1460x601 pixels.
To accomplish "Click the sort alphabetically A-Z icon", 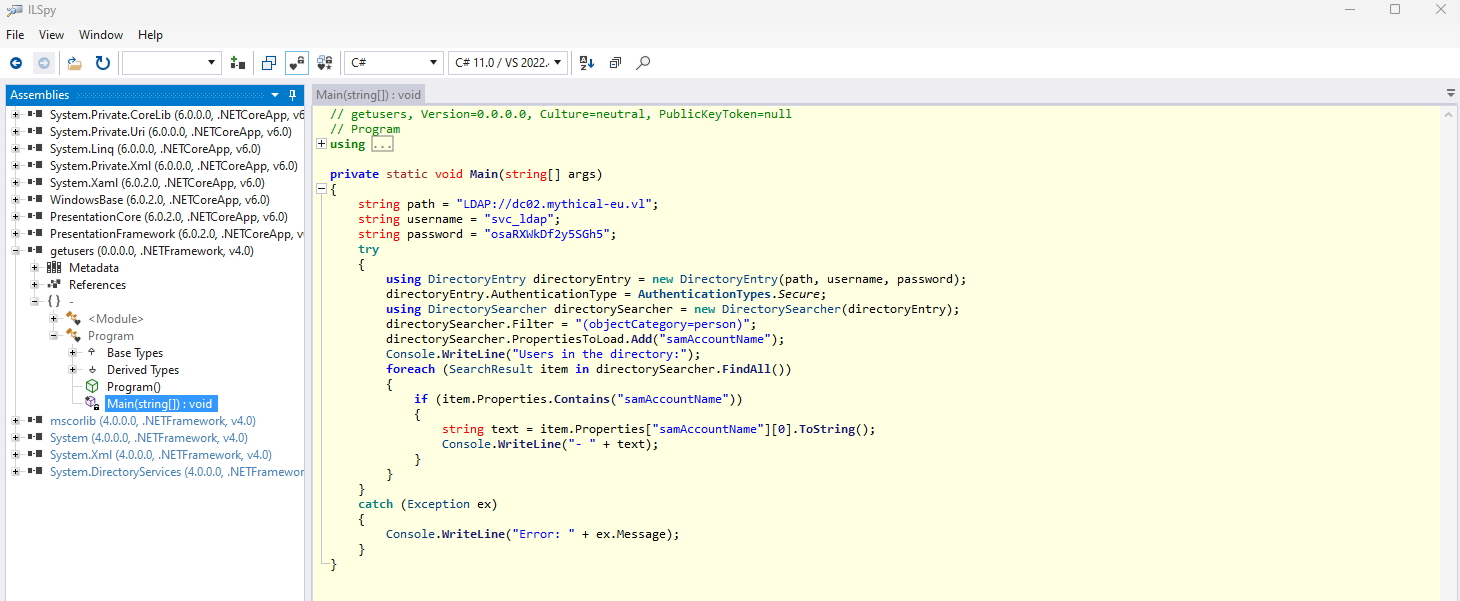I will tap(587, 63).
